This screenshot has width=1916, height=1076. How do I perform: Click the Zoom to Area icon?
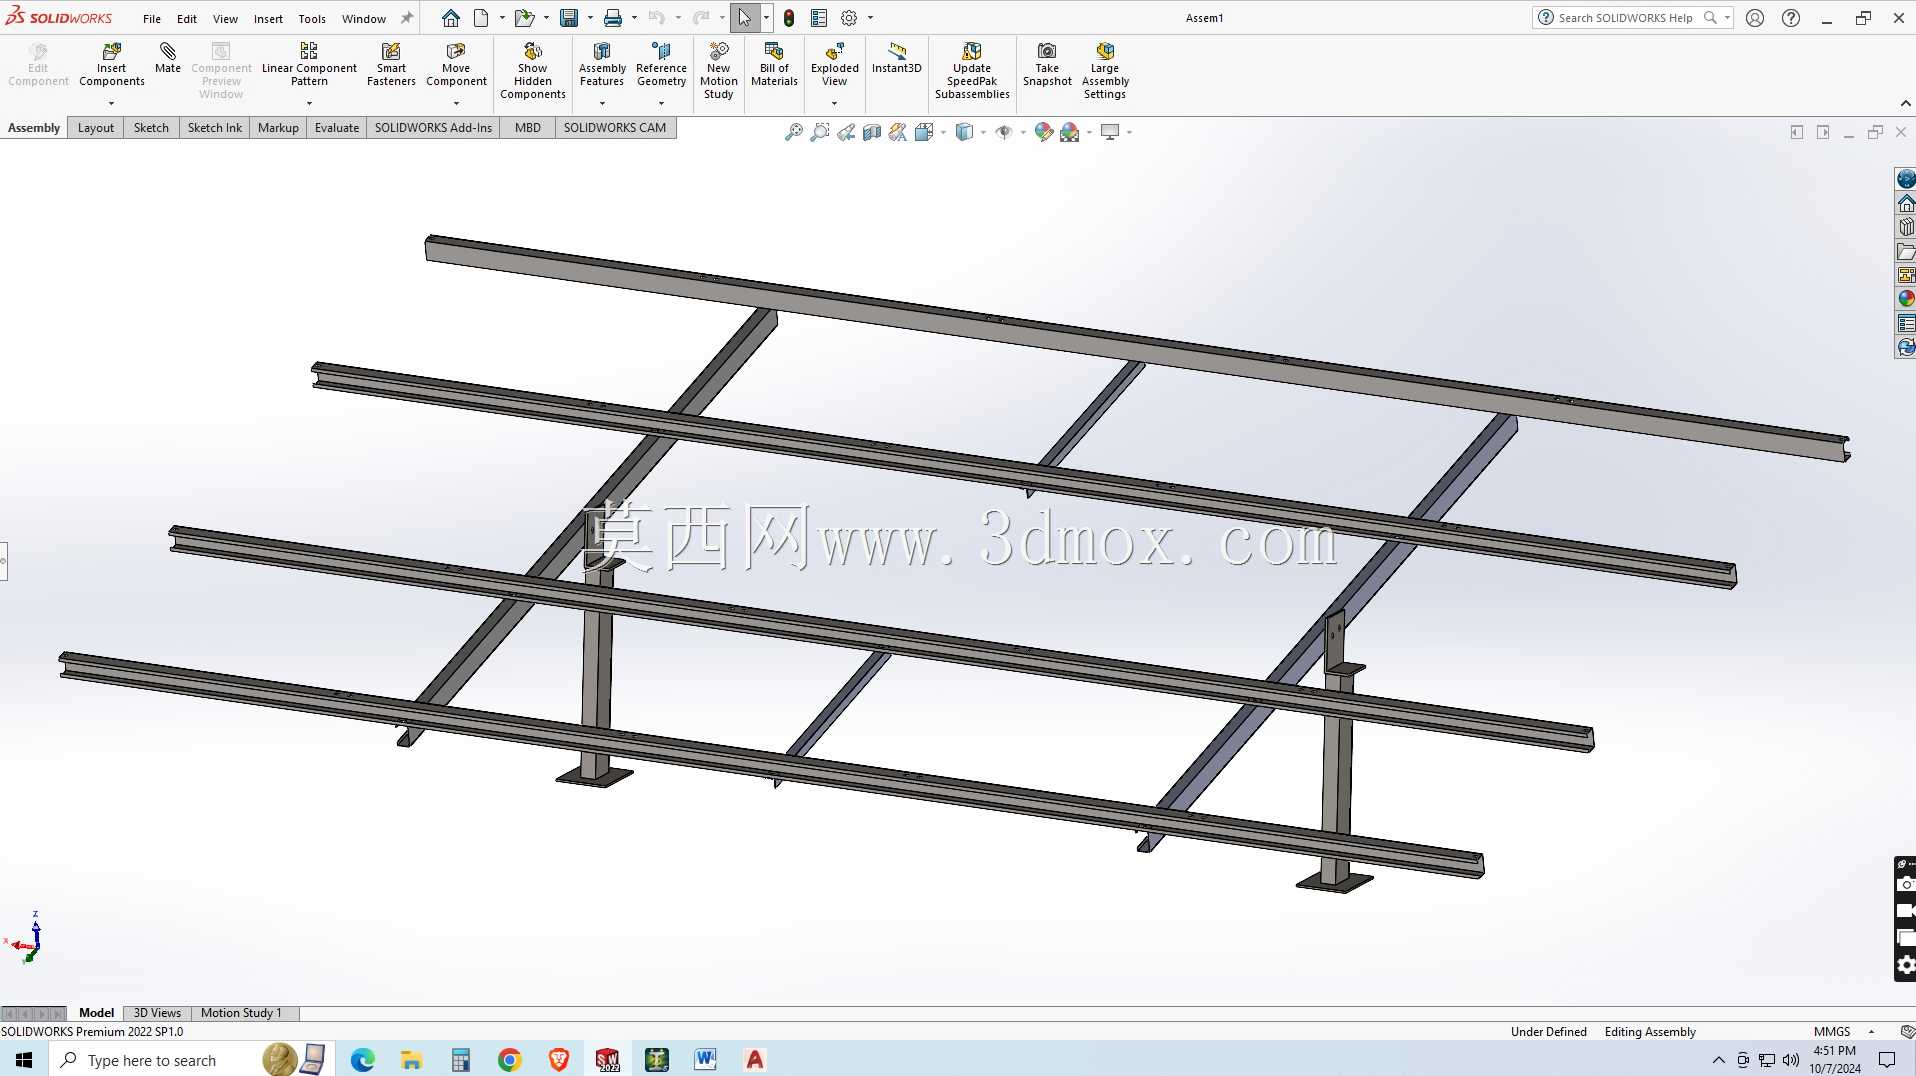tap(820, 132)
